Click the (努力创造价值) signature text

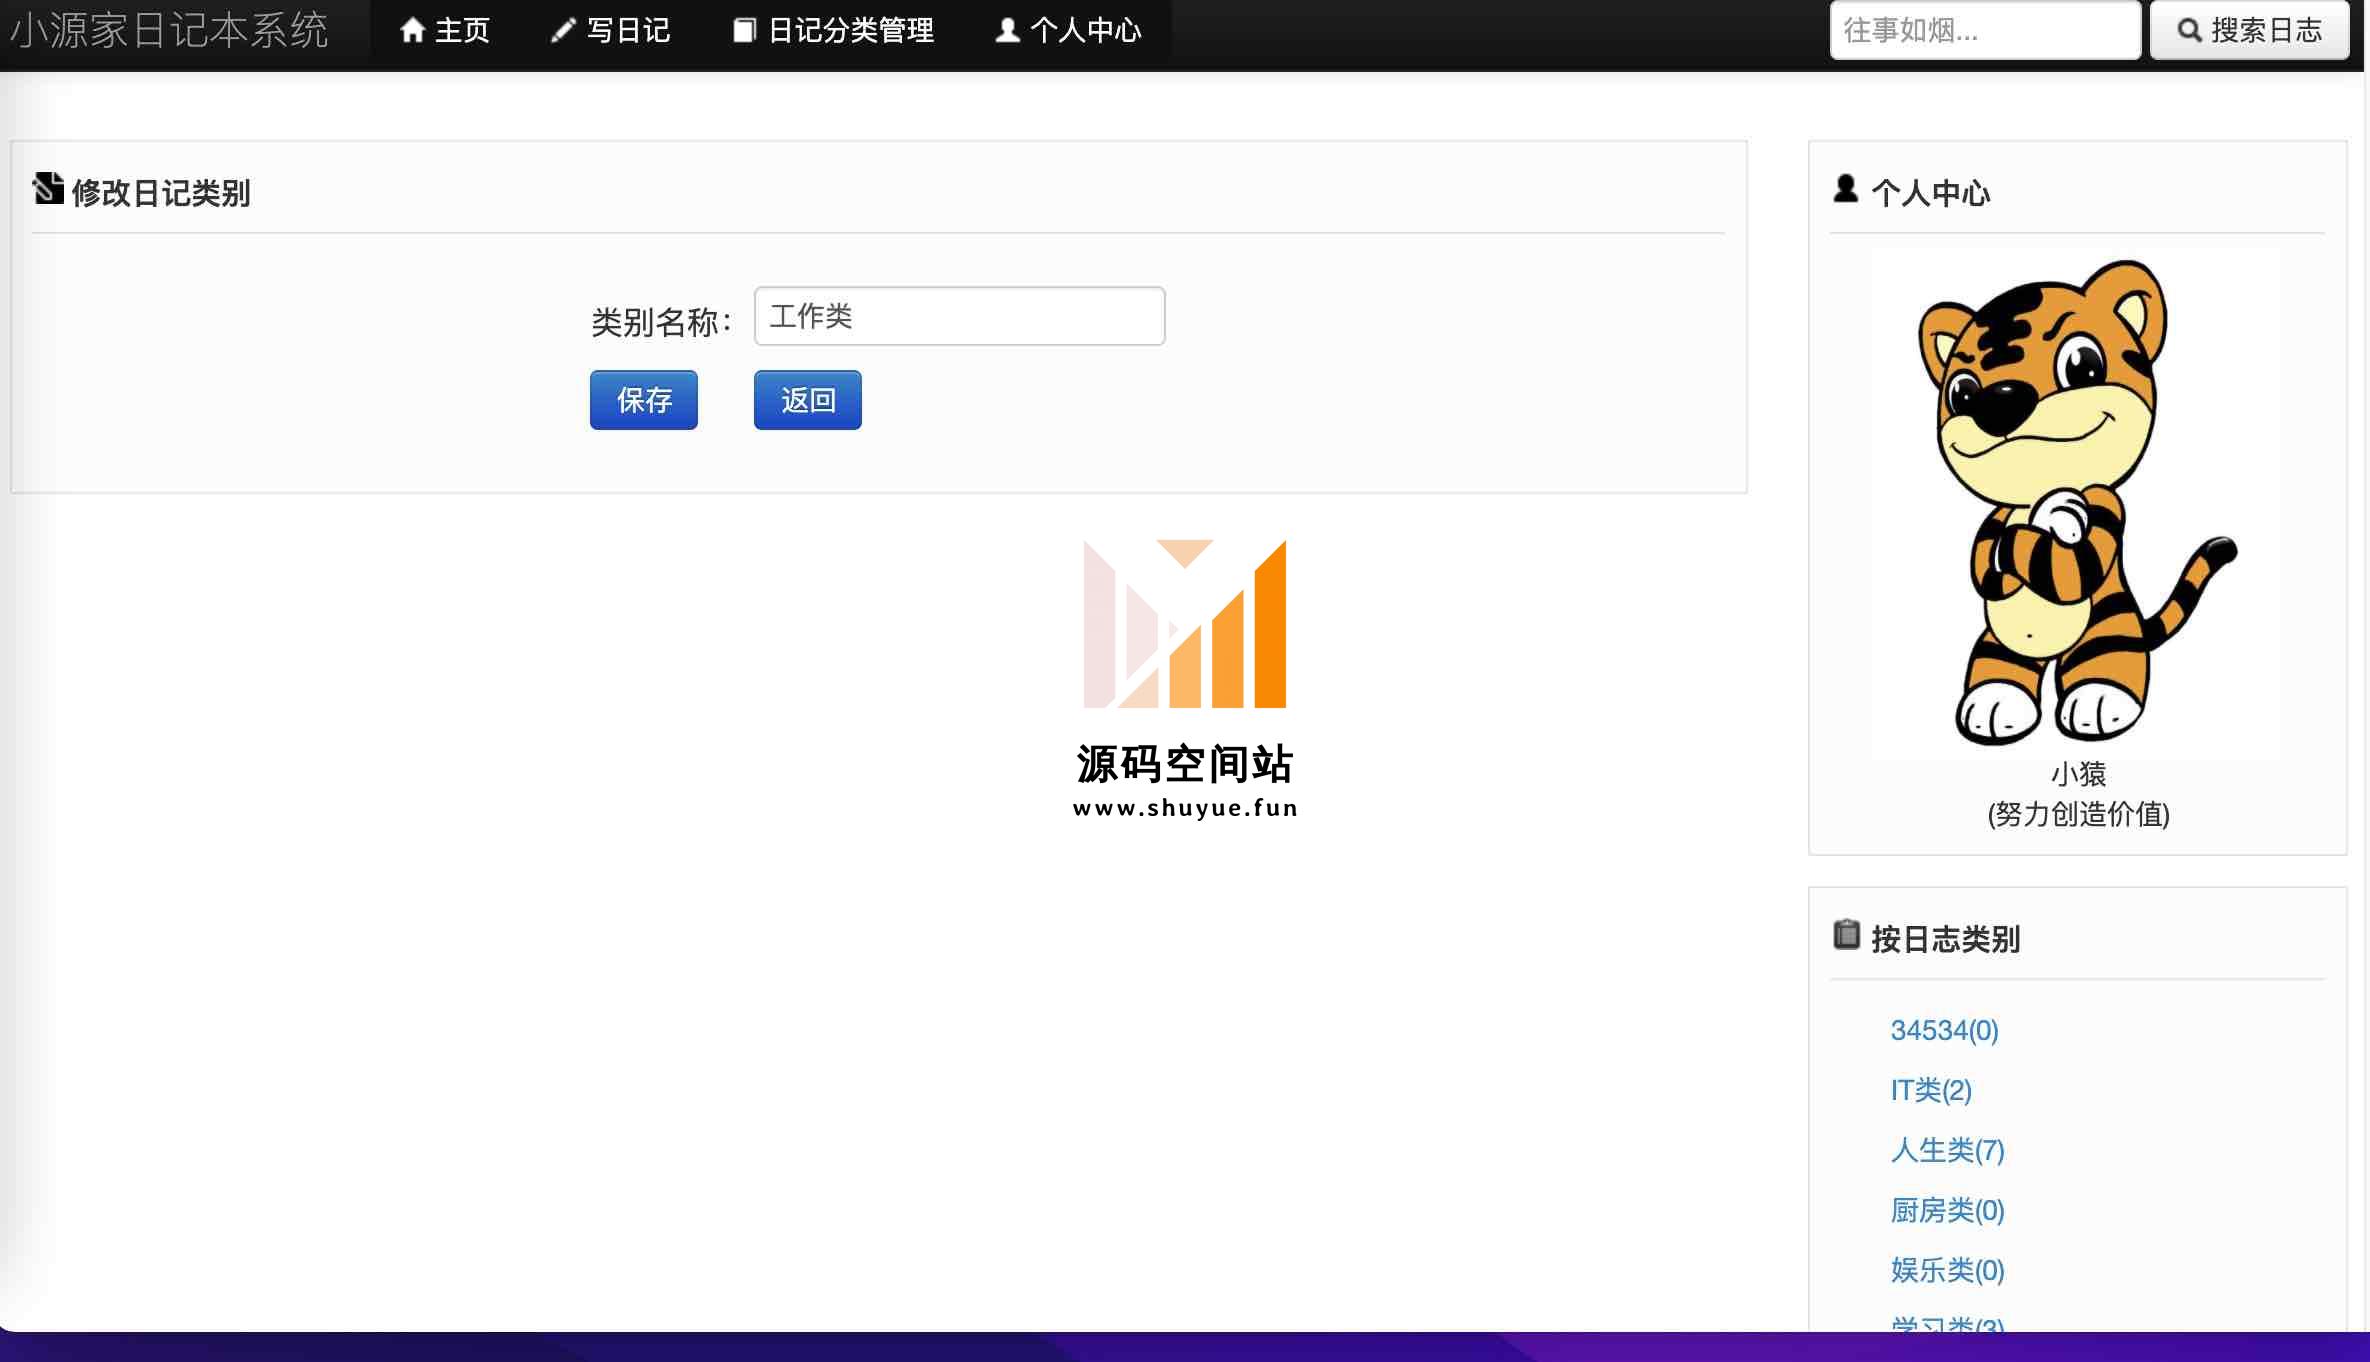click(x=2078, y=814)
